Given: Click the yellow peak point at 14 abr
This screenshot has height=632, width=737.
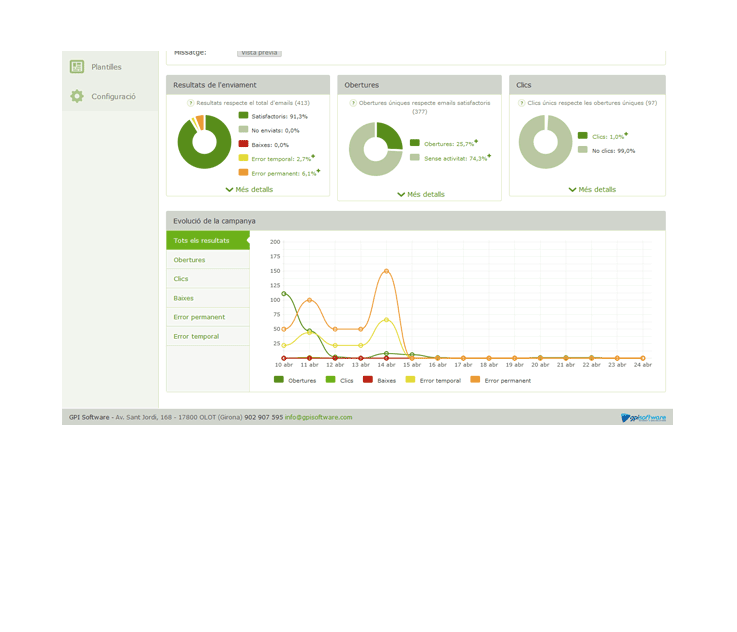Looking at the screenshot, I should 386,320.
